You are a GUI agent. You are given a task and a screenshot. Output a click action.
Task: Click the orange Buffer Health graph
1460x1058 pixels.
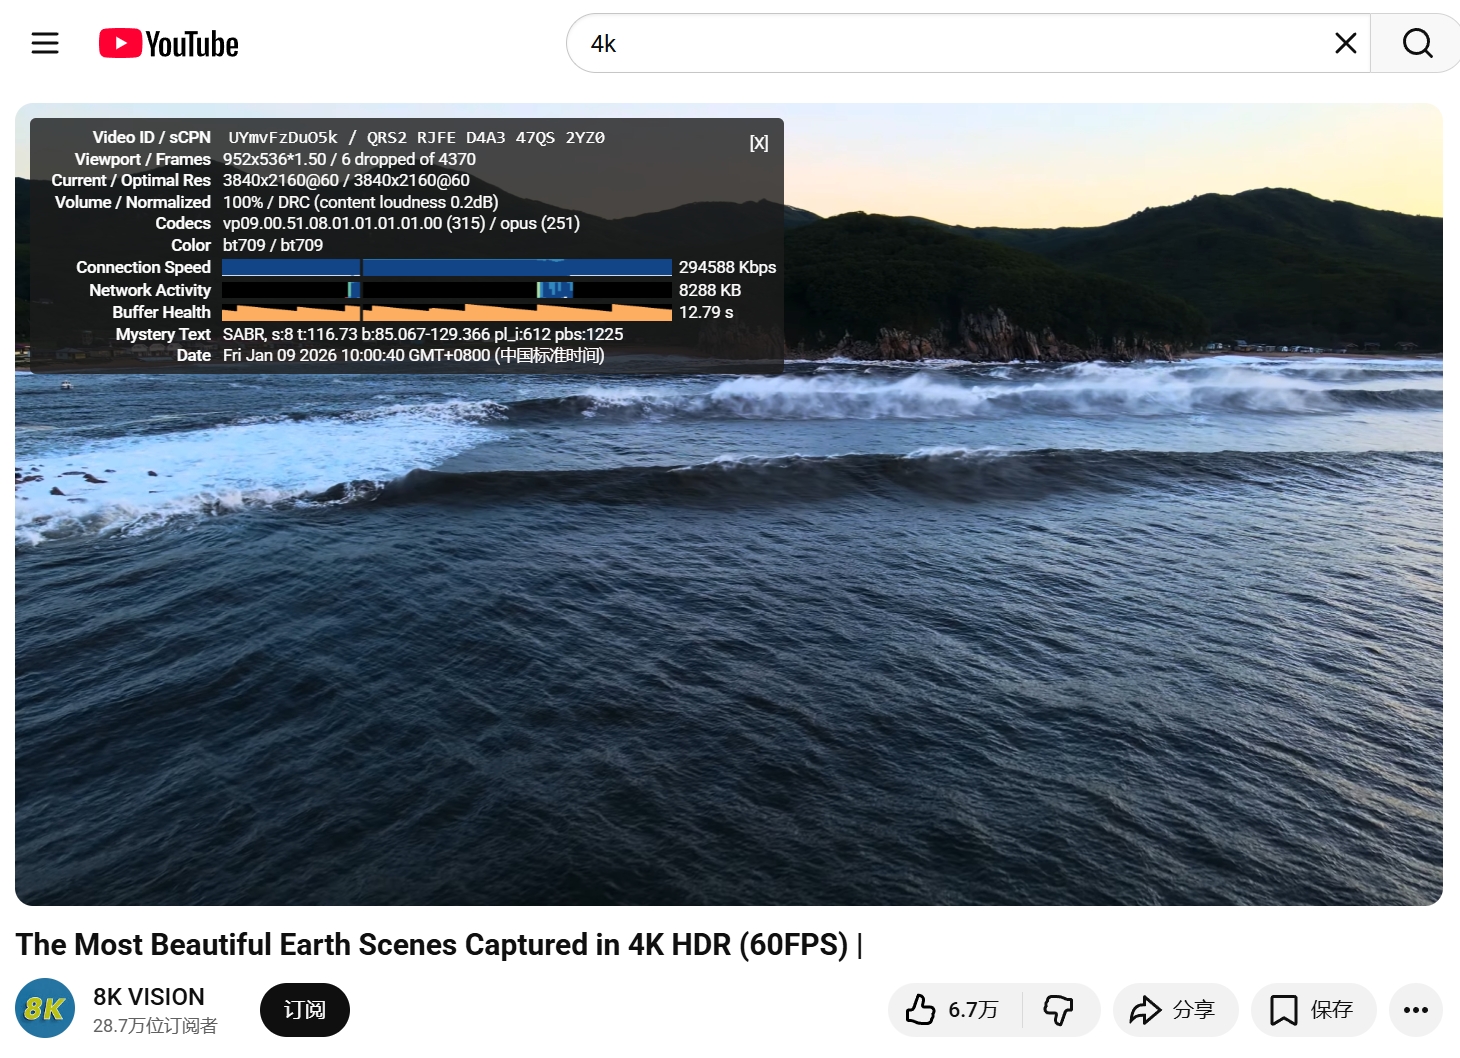point(446,312)
